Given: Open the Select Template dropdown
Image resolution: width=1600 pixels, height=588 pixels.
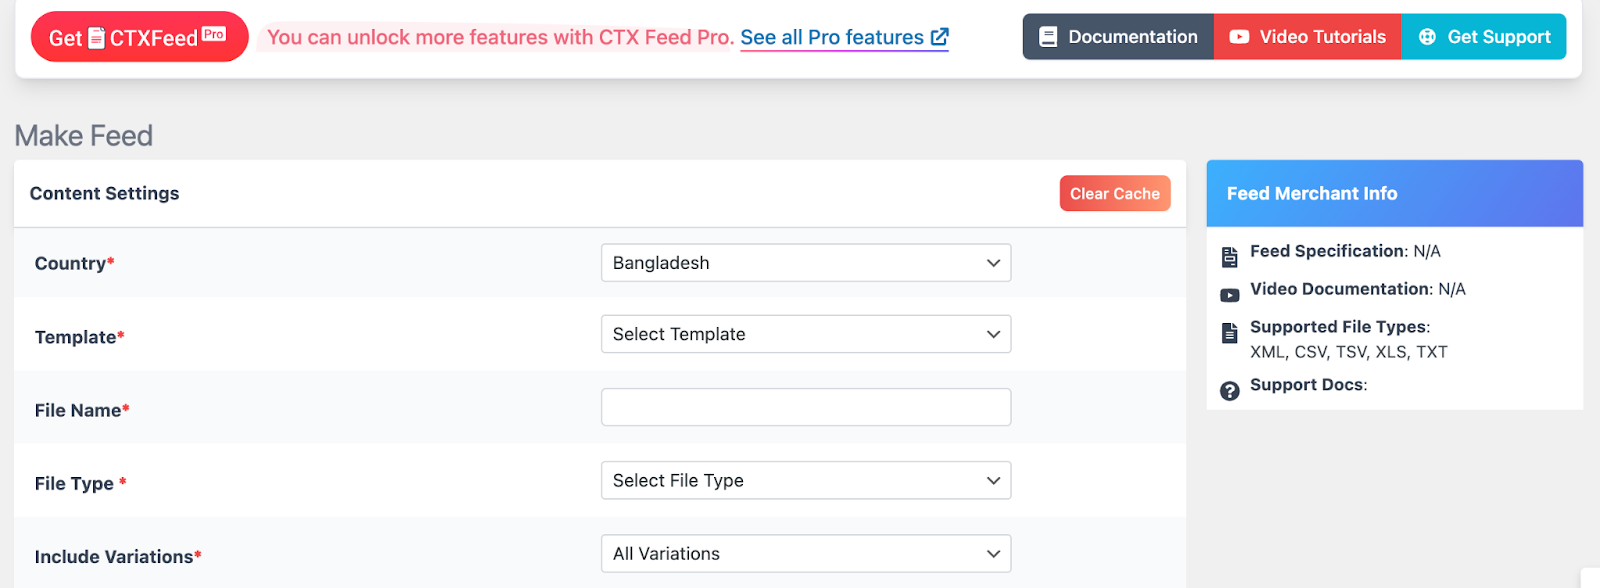Looking at the screenshot, I should coord(806,334).
